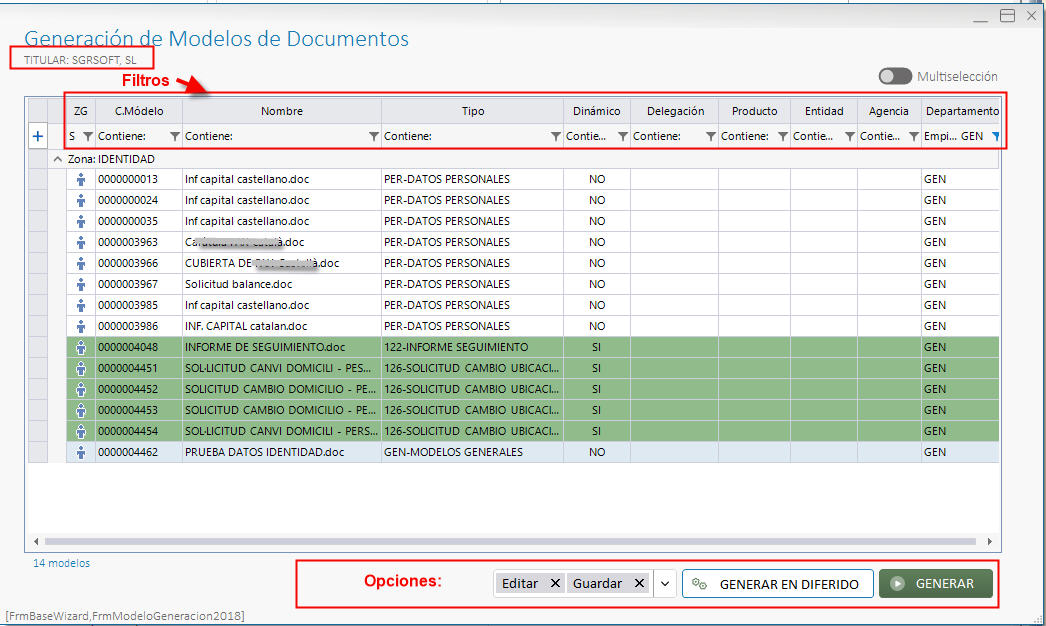The height and width of the screenshot is (626, 1046).
Task: Click the horizontal scrollbar right arrow
Action: coord(989,541)
